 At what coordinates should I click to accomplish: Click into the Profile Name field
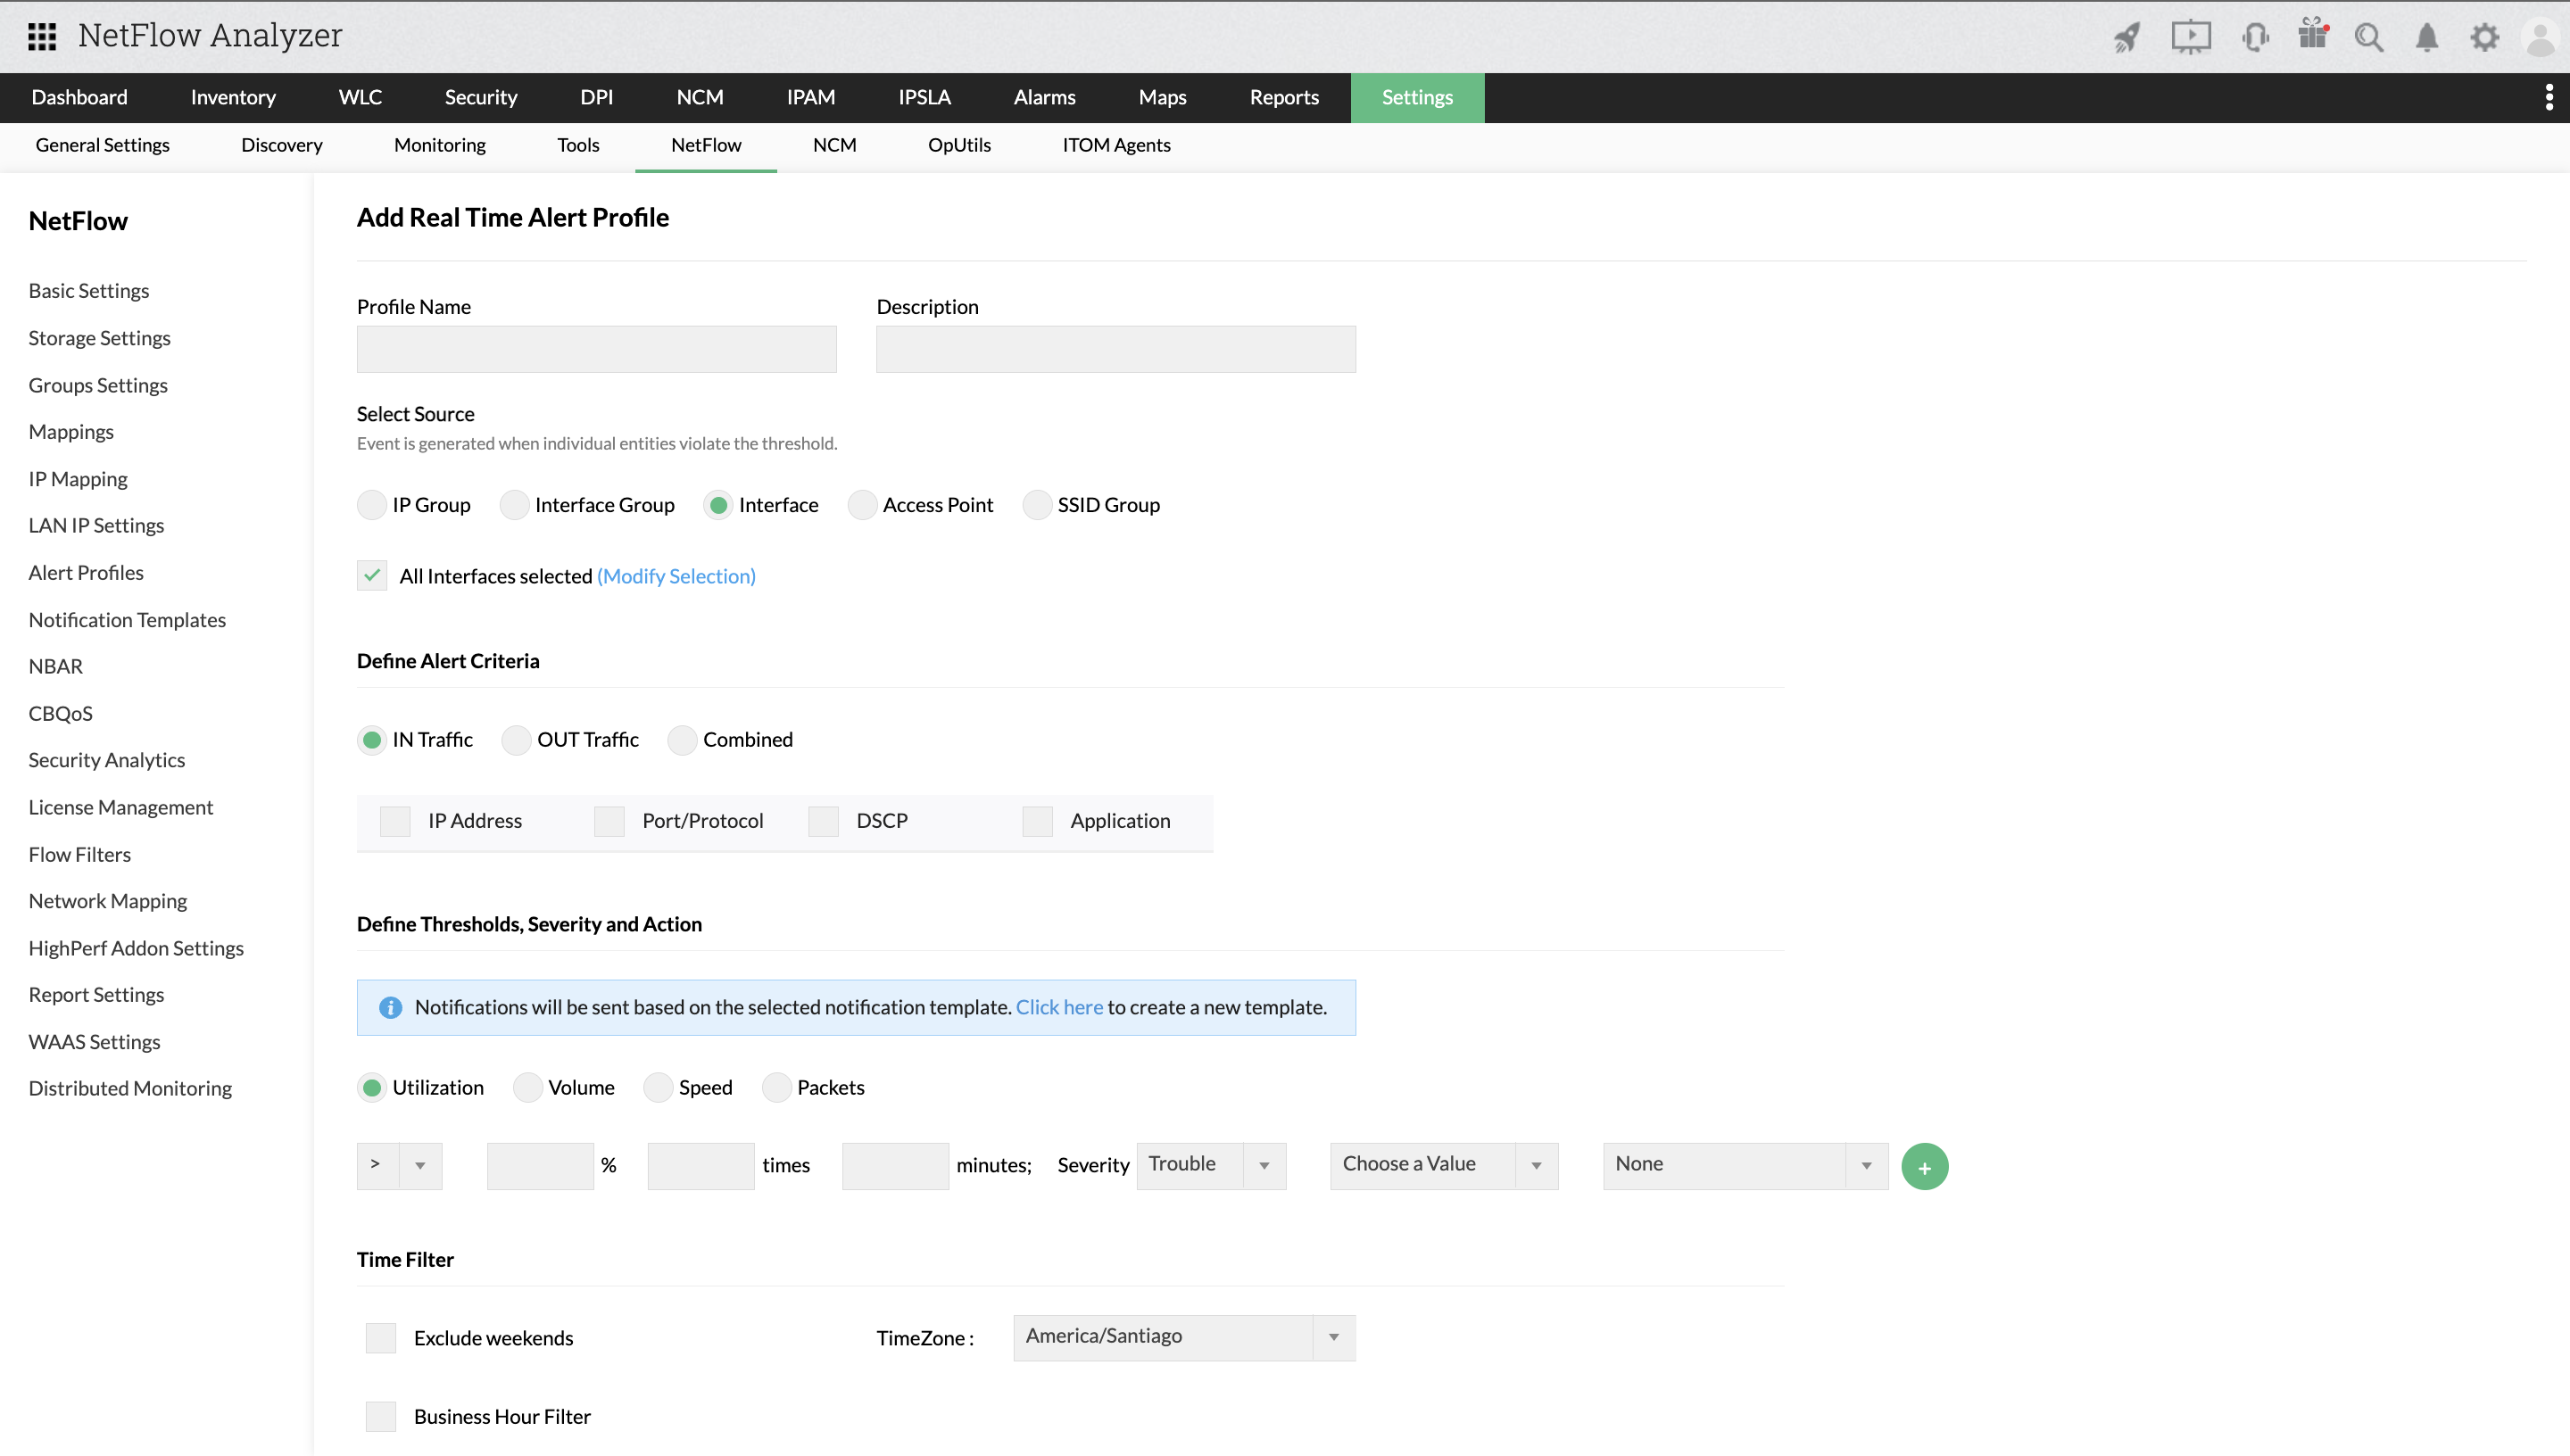(x=596, y=349)
